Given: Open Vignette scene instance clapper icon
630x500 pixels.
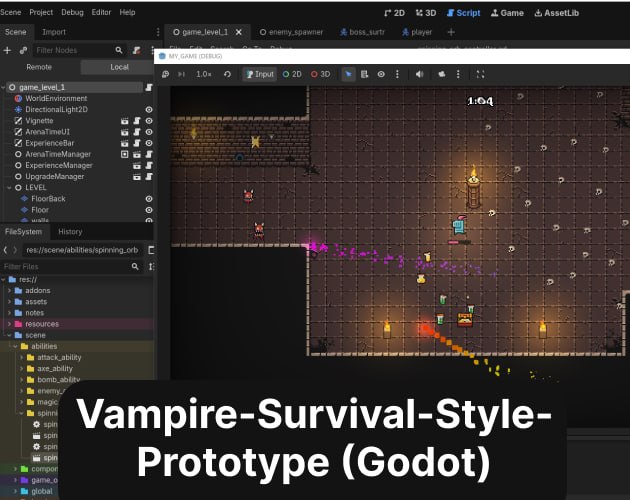Looking at the screenshot, I should (125, 121).
